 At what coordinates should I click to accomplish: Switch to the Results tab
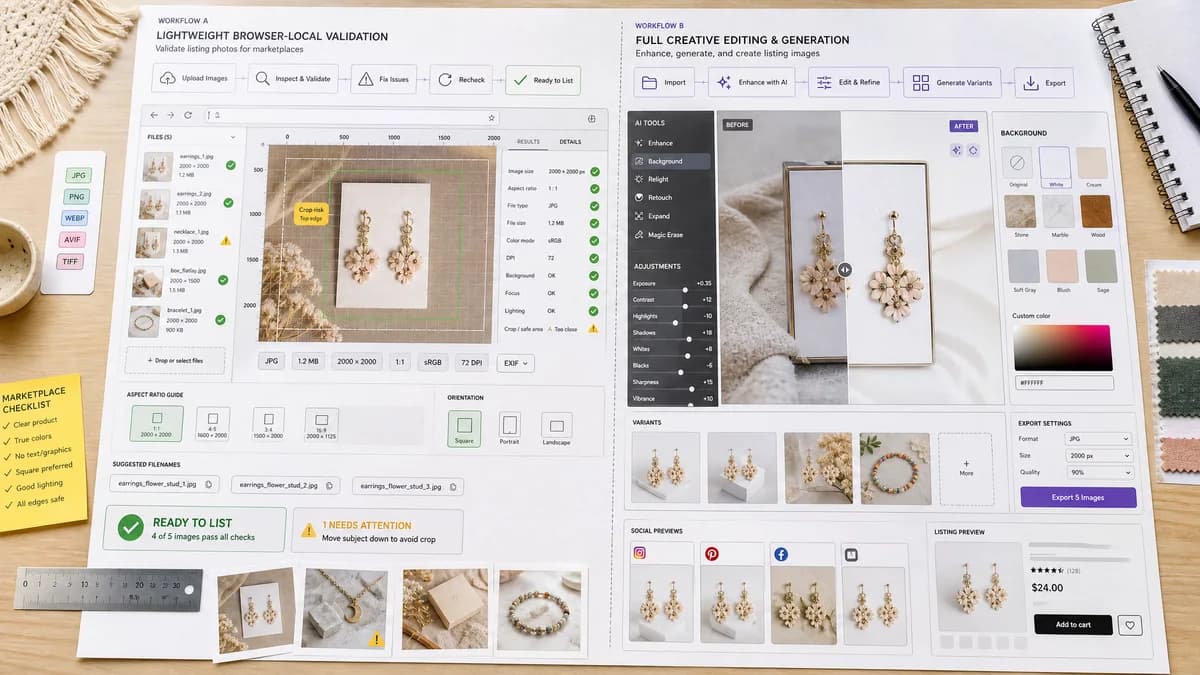click(528, 142)
